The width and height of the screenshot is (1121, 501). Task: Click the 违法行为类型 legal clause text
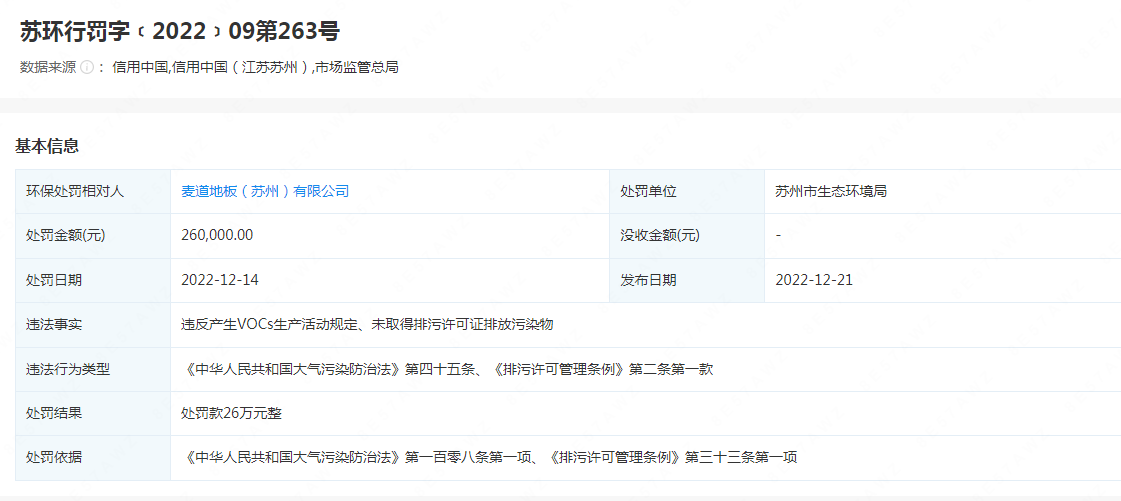[447, 369]
